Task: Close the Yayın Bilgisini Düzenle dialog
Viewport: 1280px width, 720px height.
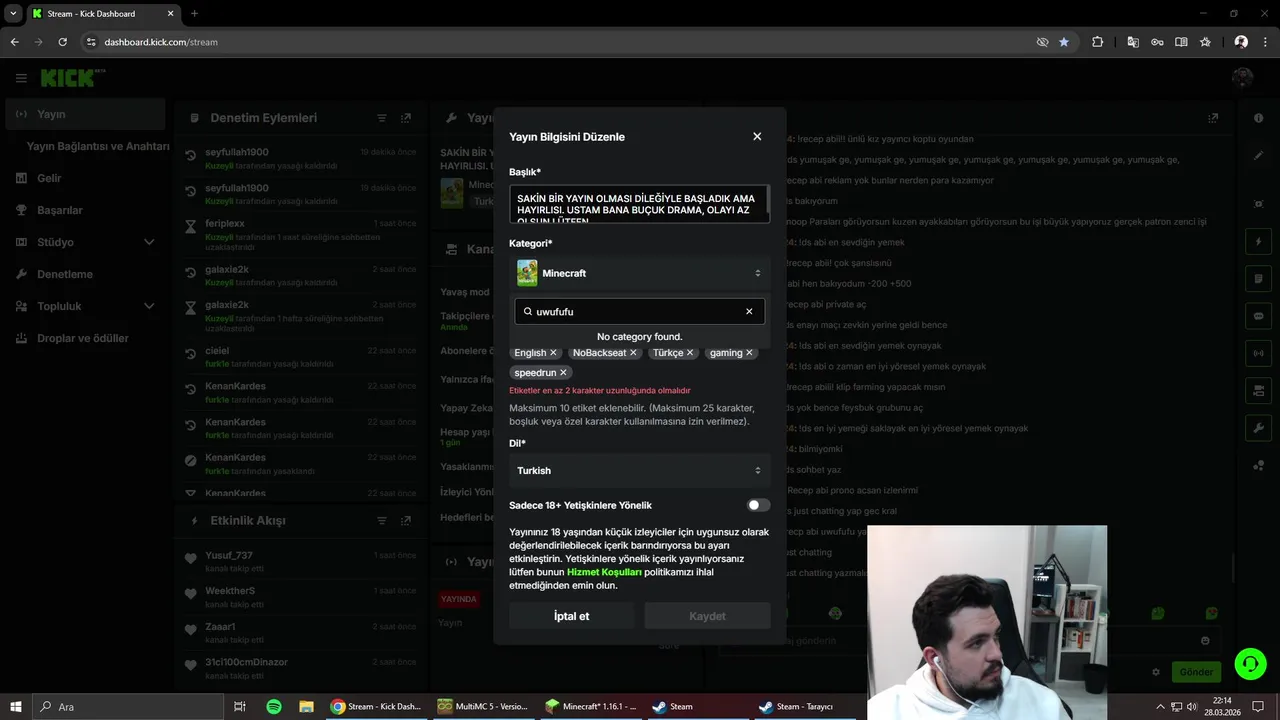Action: [x=757, y=136]
